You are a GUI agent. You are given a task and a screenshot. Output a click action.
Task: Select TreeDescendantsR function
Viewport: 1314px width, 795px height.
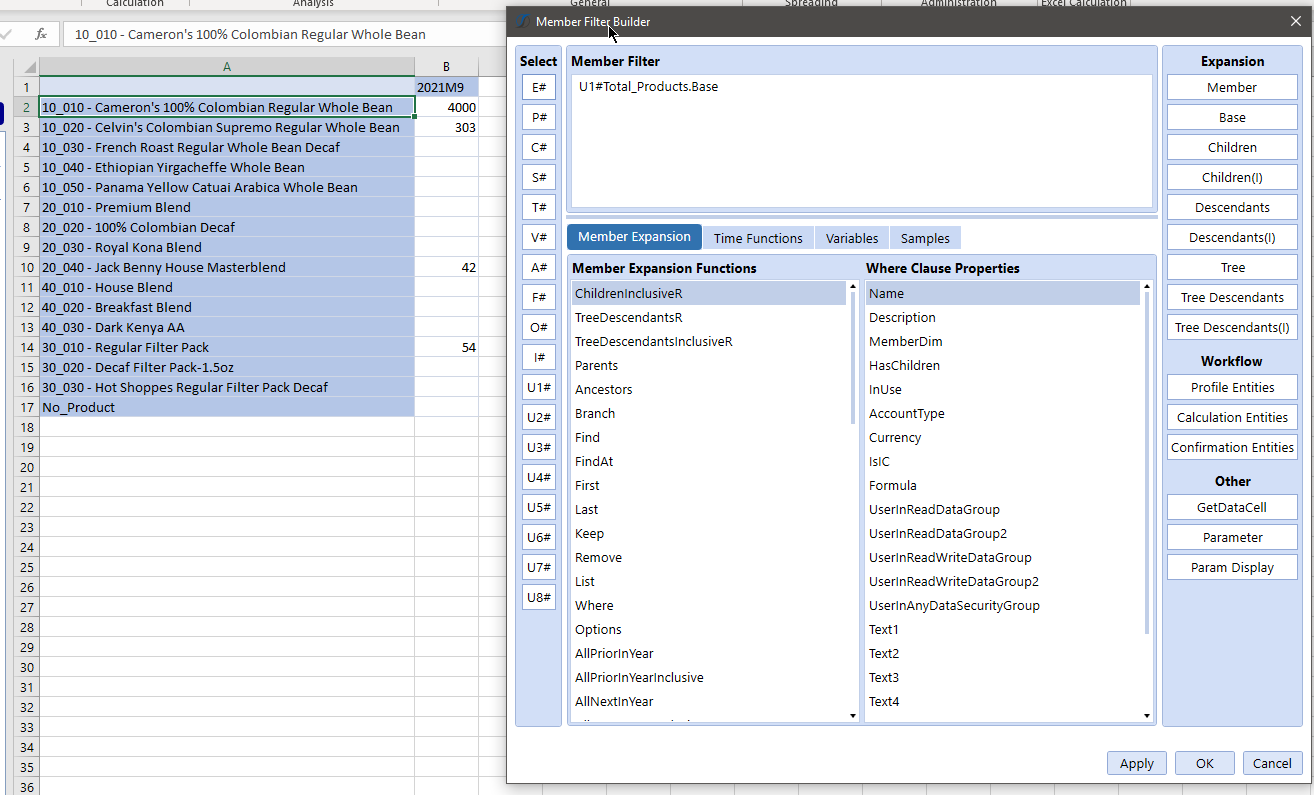pyautogui.click(x=709, y=317)
